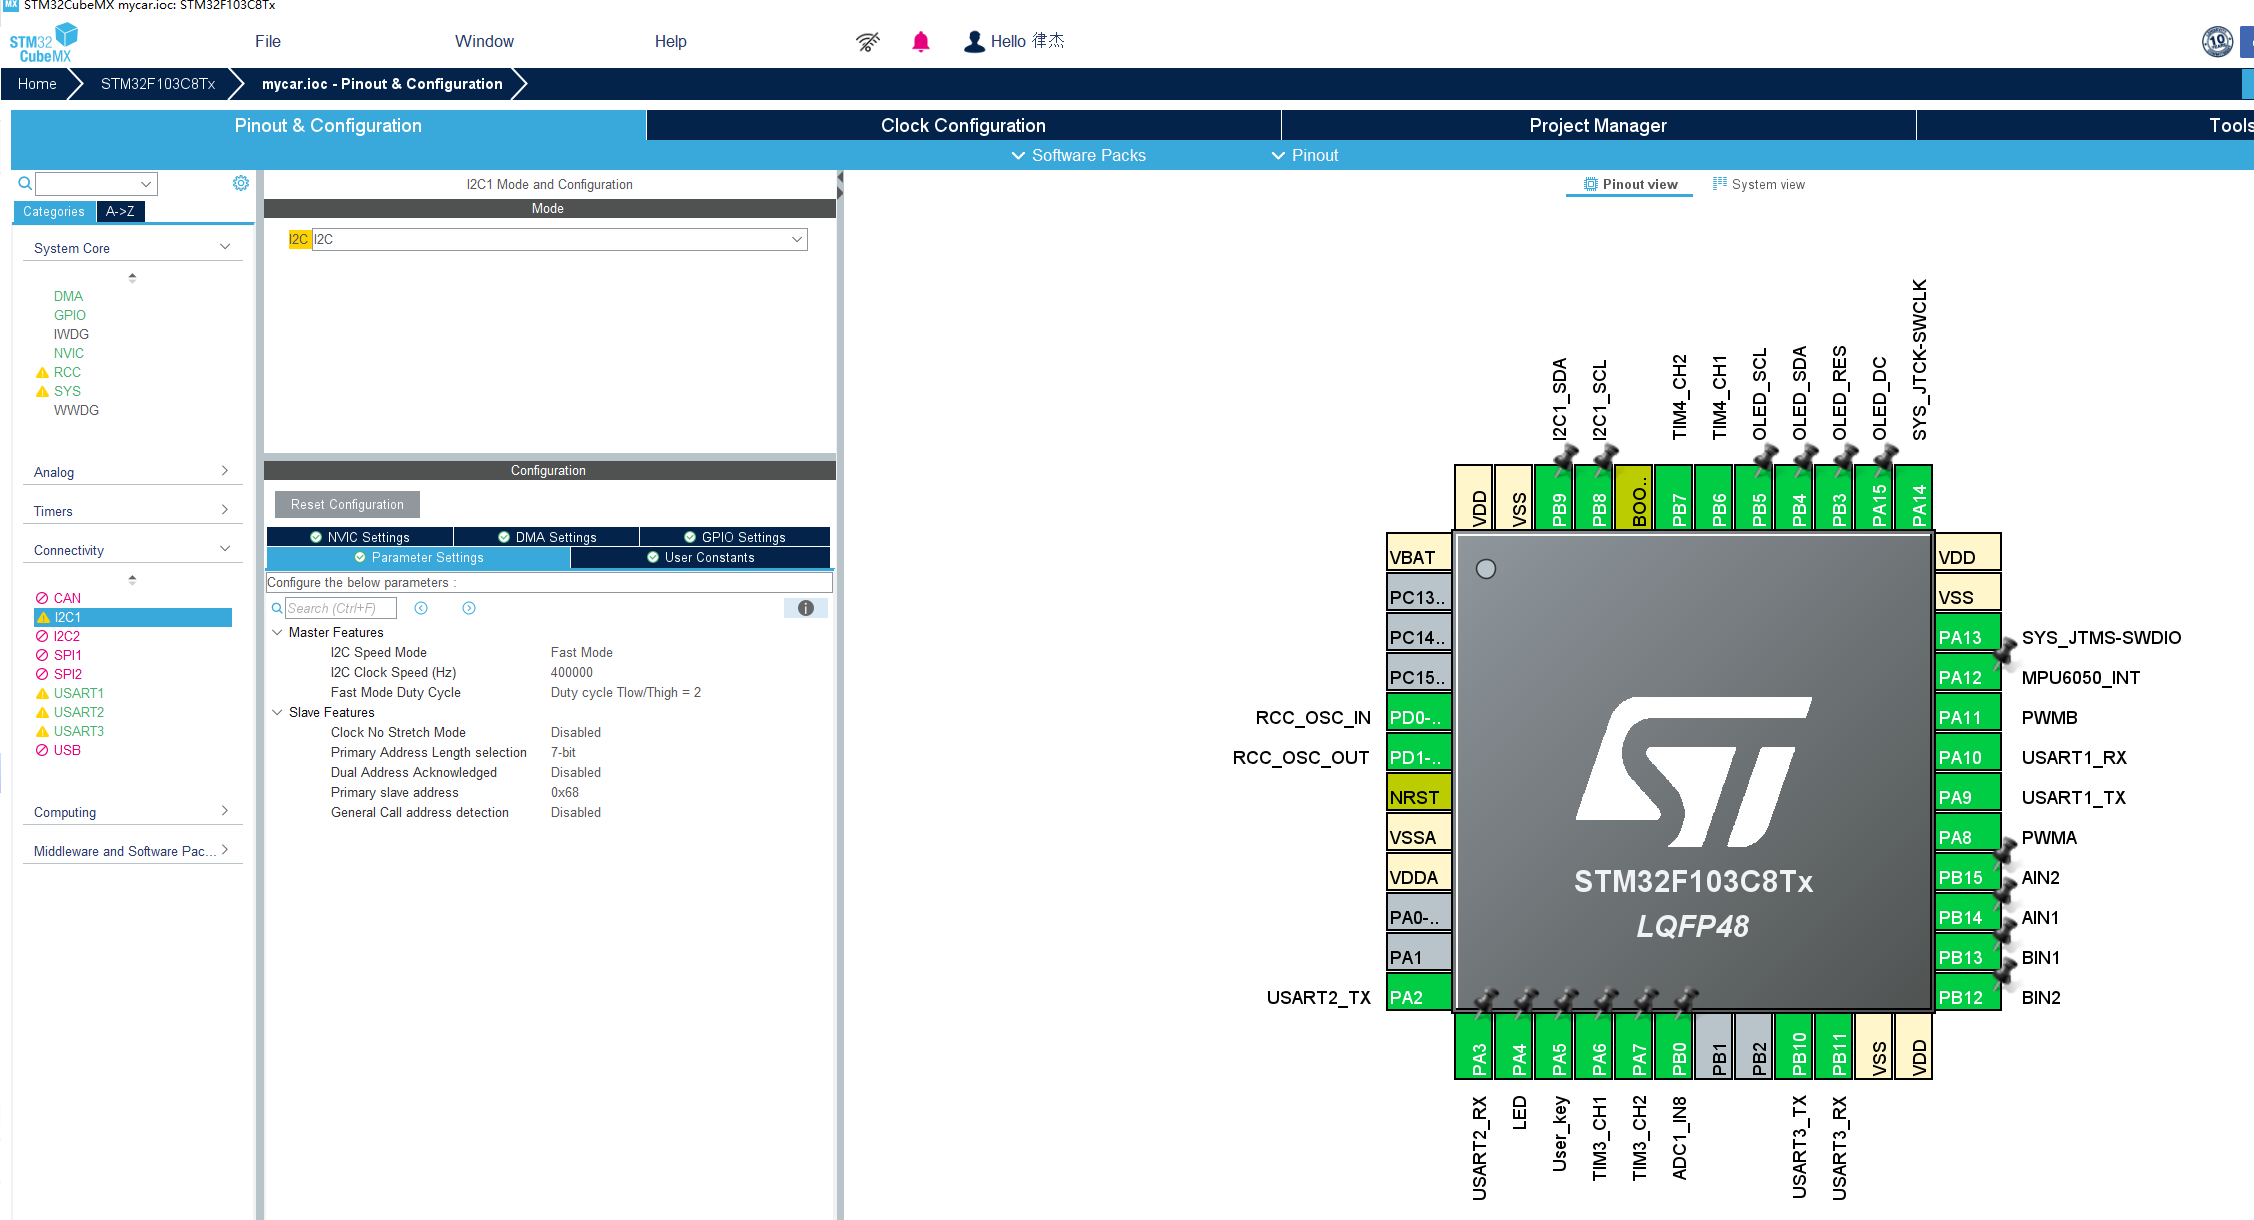
Task: Open the Software Packs dropdown
Action: pyautogui.click(x=1078, y=155)
